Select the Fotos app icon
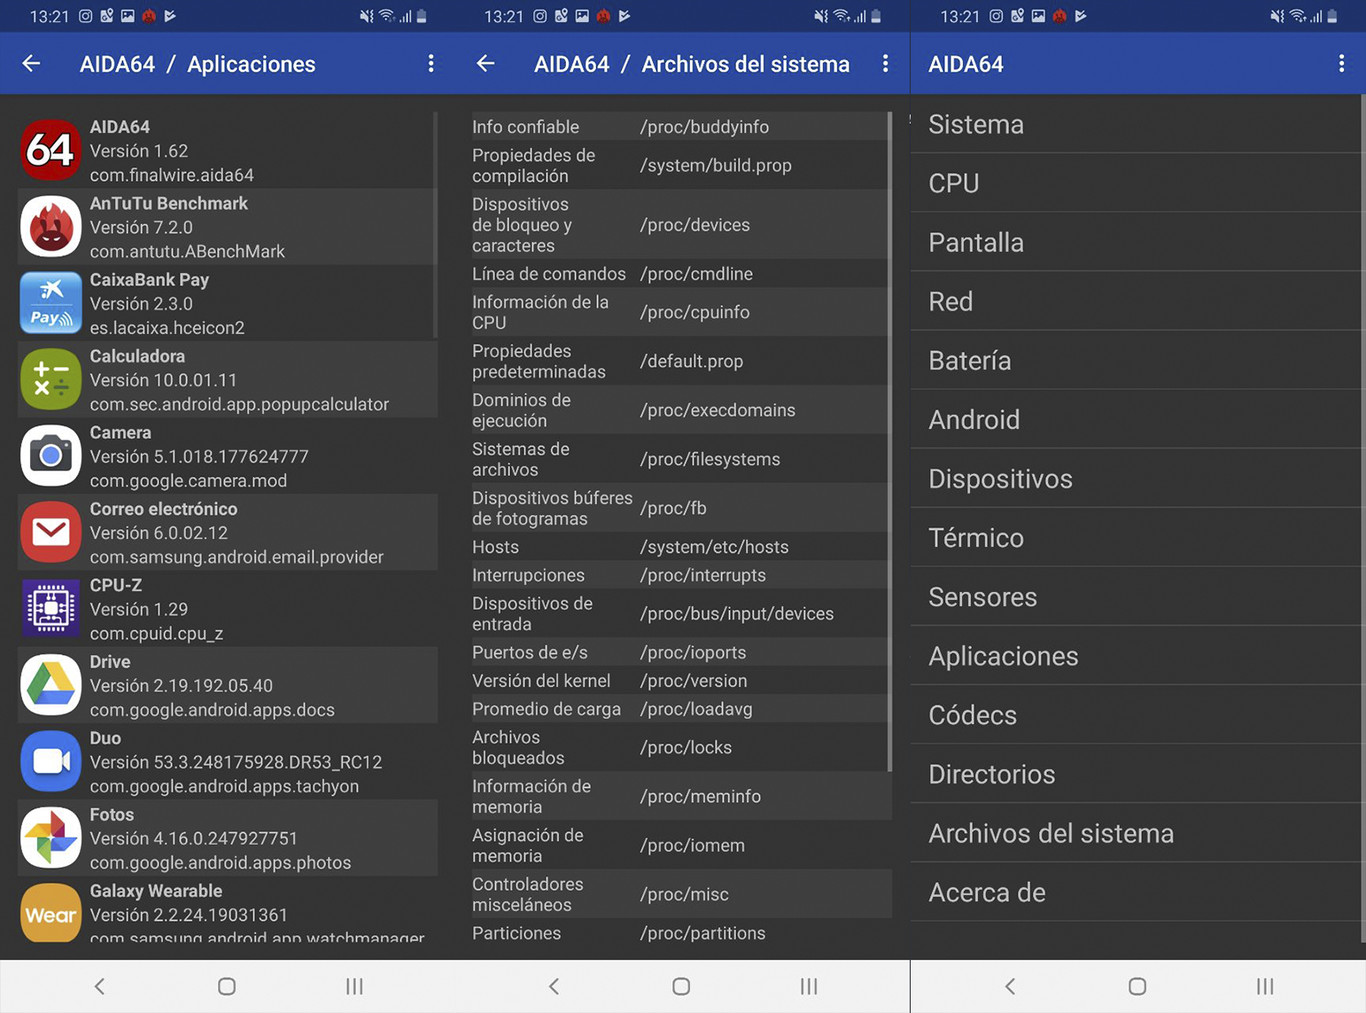This screenshot has height=1013, width=1366. (x=50, y=838)
